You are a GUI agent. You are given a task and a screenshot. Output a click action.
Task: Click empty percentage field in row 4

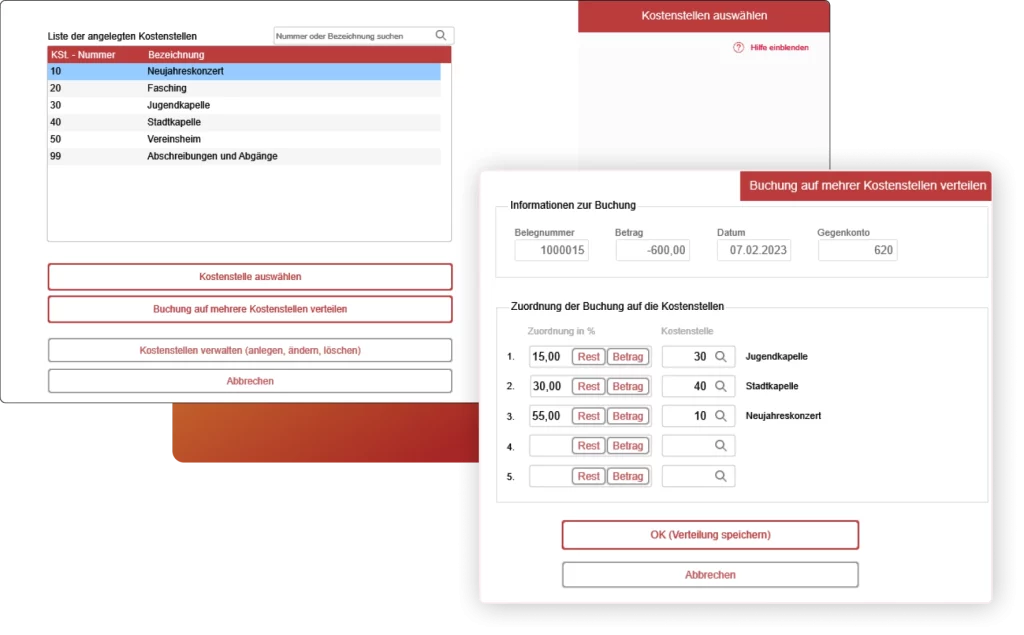point(550,446)
